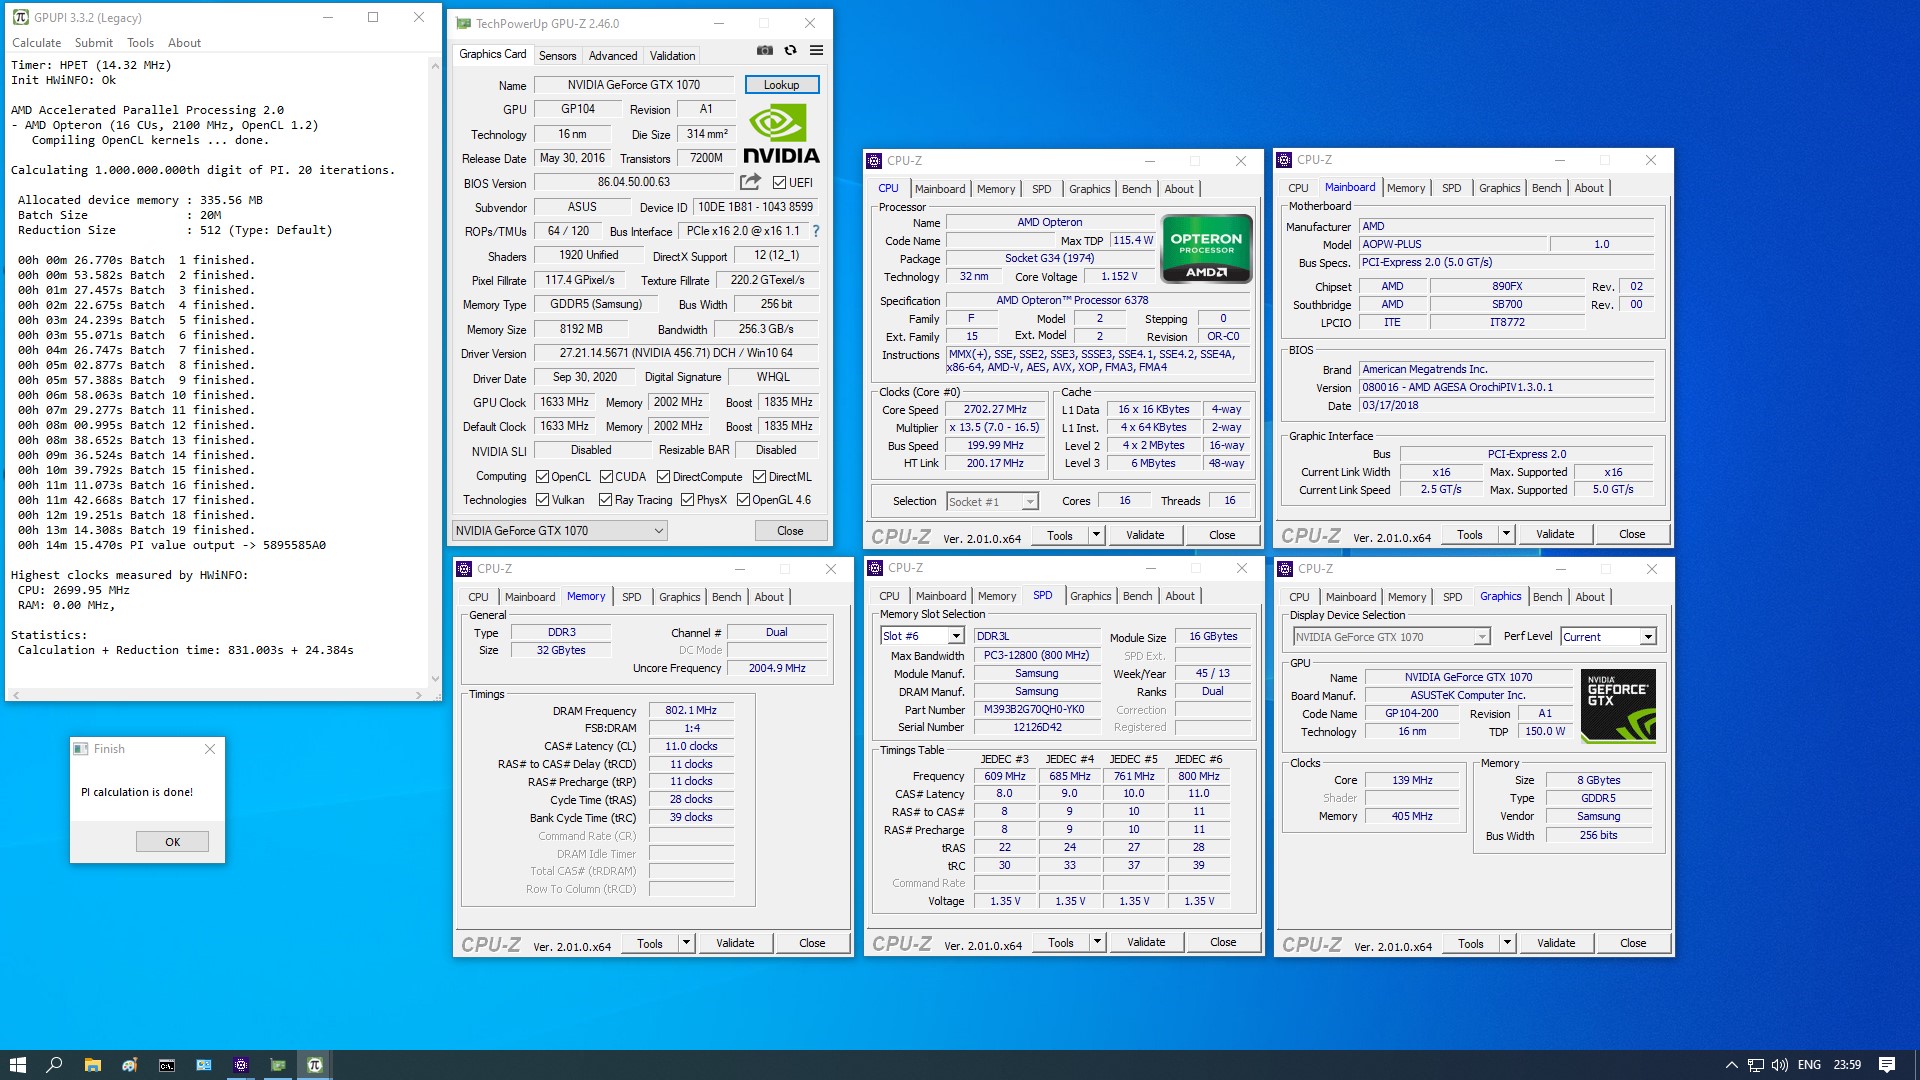Screen dimensions: 1920x1080
Task: Open Command Prompt taskbar icon
Action: pyautogui.click(x=166, y=1065)
